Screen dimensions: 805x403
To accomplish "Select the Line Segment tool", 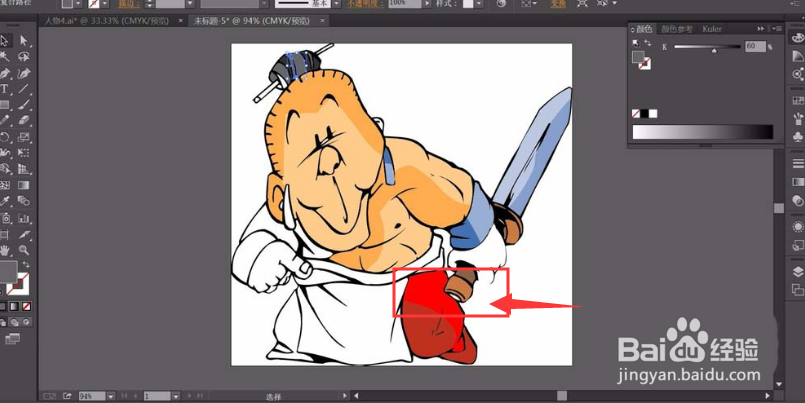I will [24, 89].
